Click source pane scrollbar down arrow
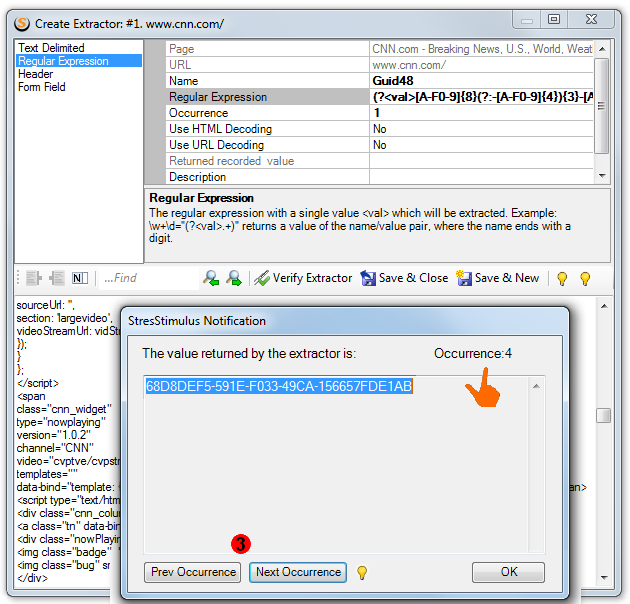 [603, 577]
